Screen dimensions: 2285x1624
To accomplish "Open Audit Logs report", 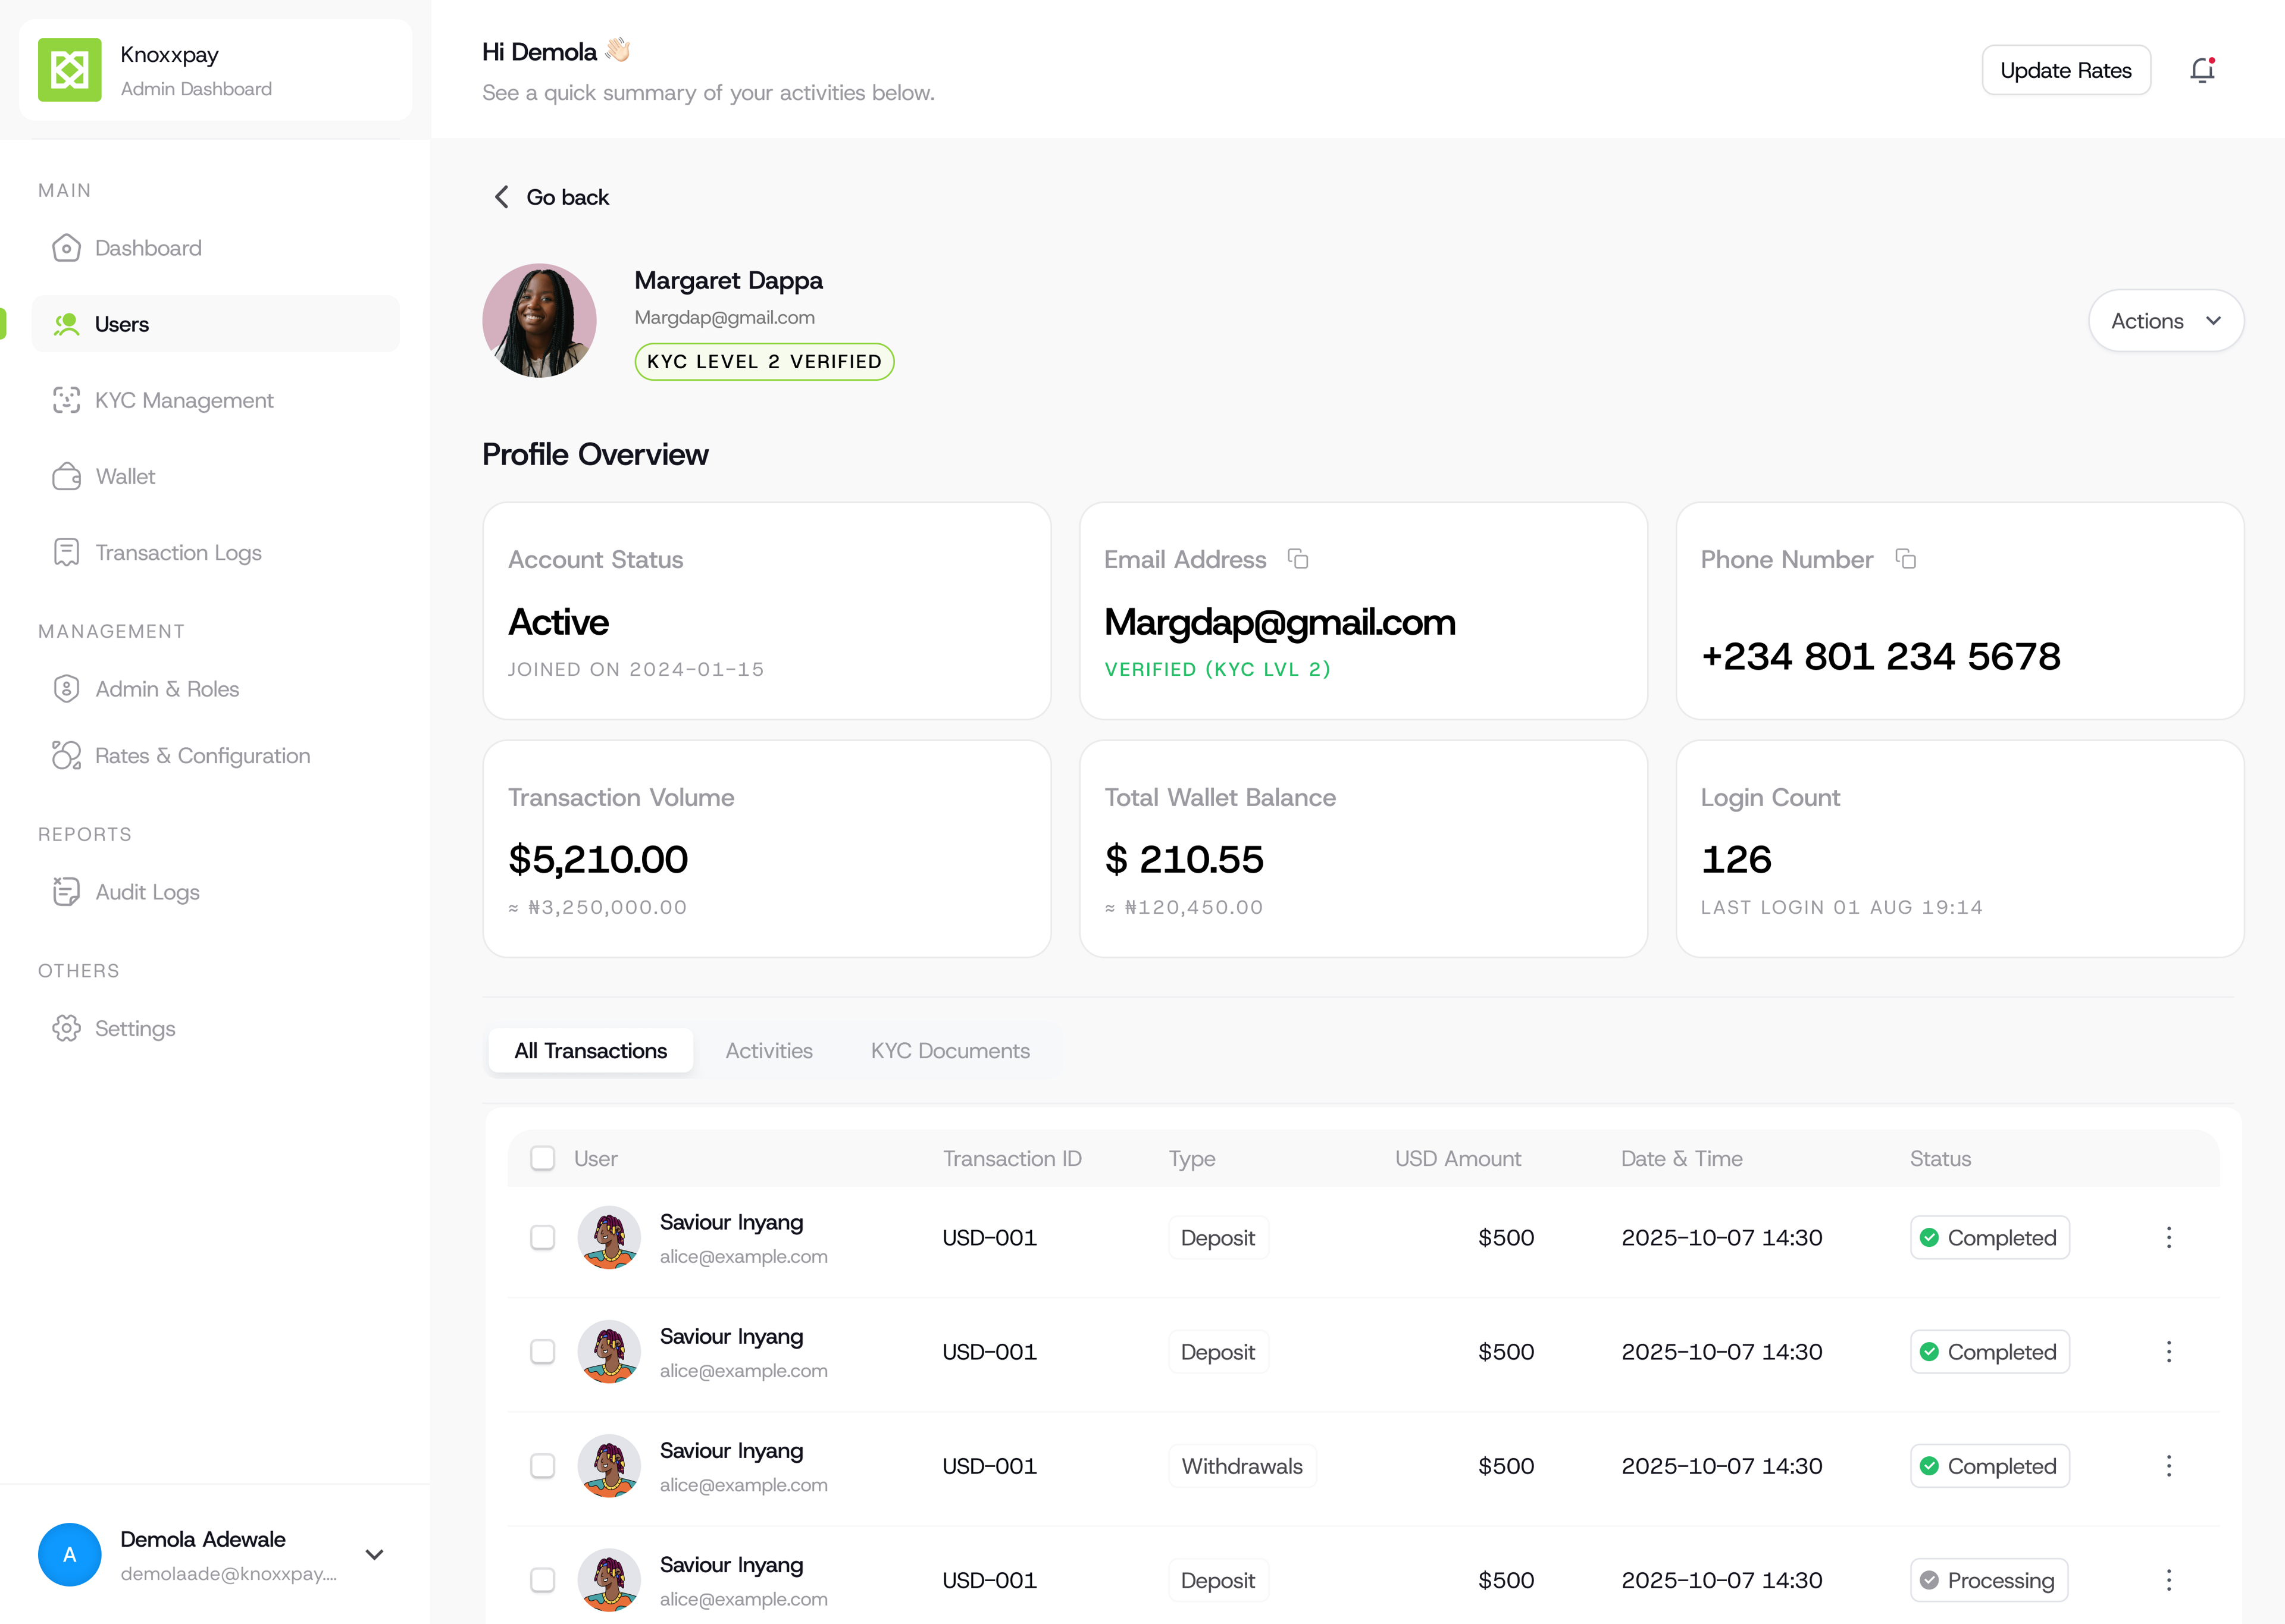I will pos(215,891).
